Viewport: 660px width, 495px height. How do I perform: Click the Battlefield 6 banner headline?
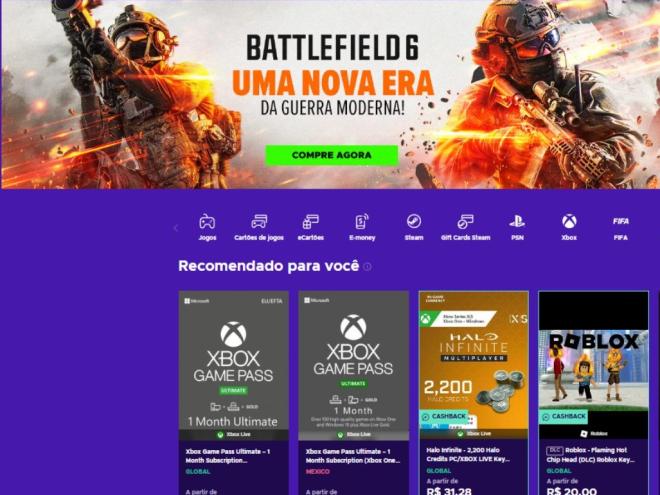pos(333,47)
